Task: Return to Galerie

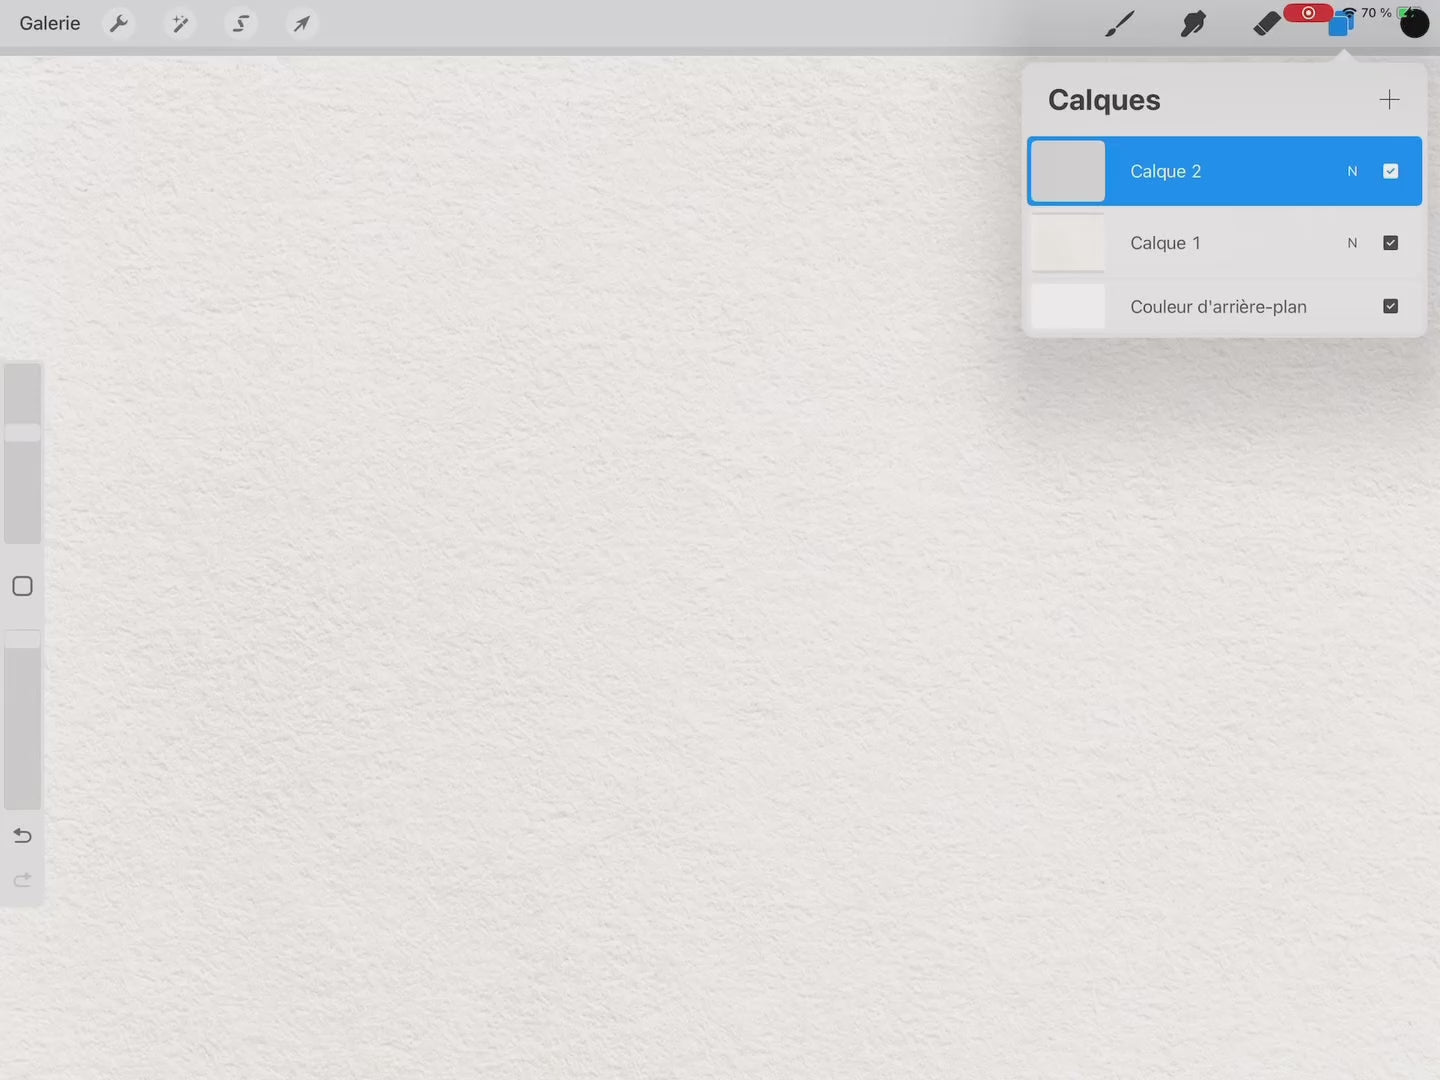Action: coord(50,23)
